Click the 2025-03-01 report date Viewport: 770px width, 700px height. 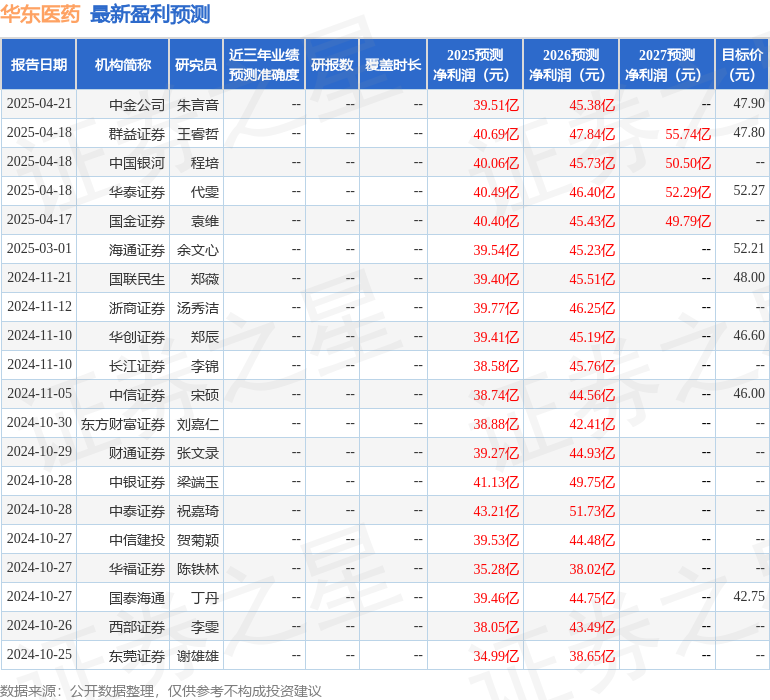(39, 248)
